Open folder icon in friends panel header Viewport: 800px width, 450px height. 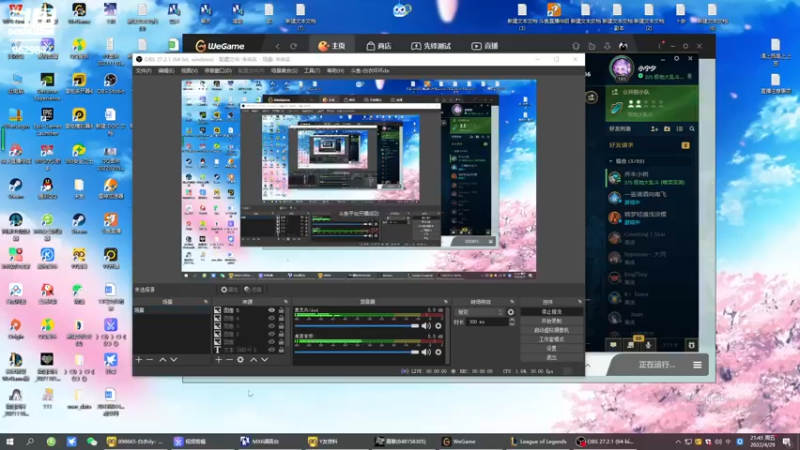tap(667, 129)
